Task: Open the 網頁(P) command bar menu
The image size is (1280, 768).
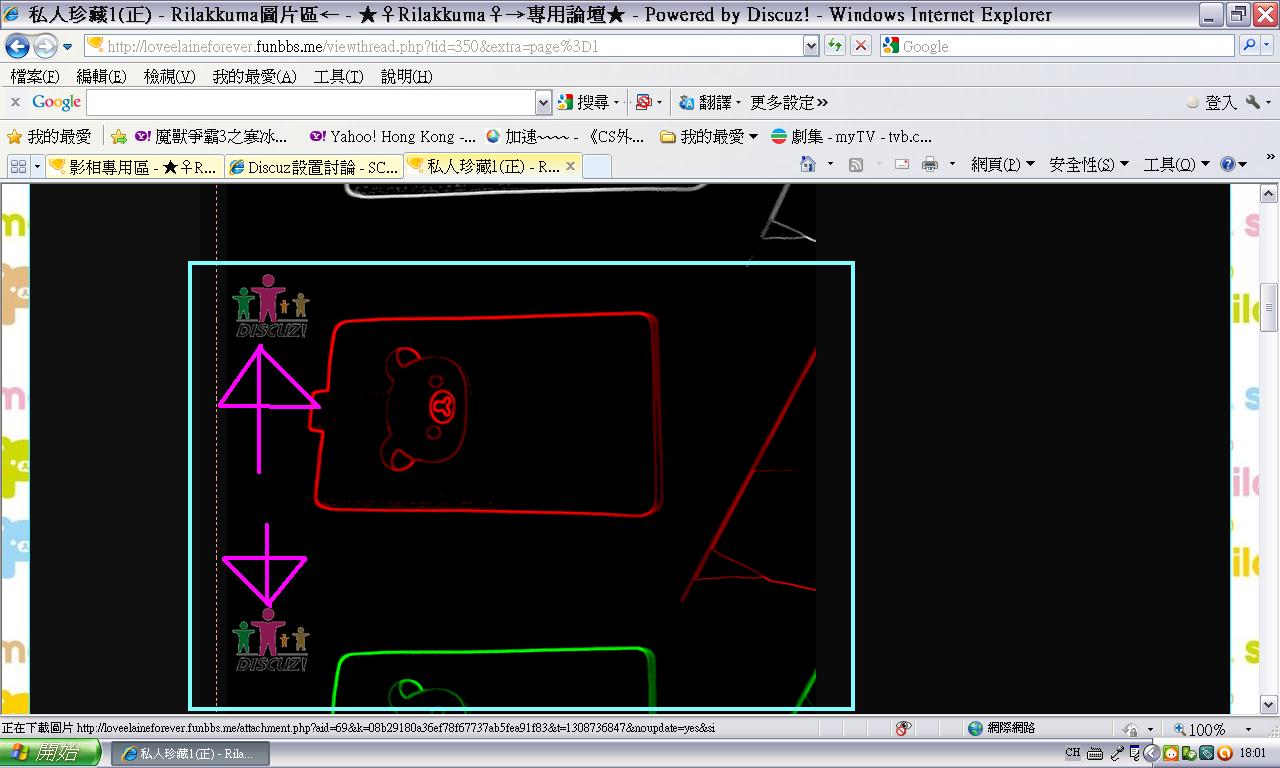Action: [x=1002, y=165]
